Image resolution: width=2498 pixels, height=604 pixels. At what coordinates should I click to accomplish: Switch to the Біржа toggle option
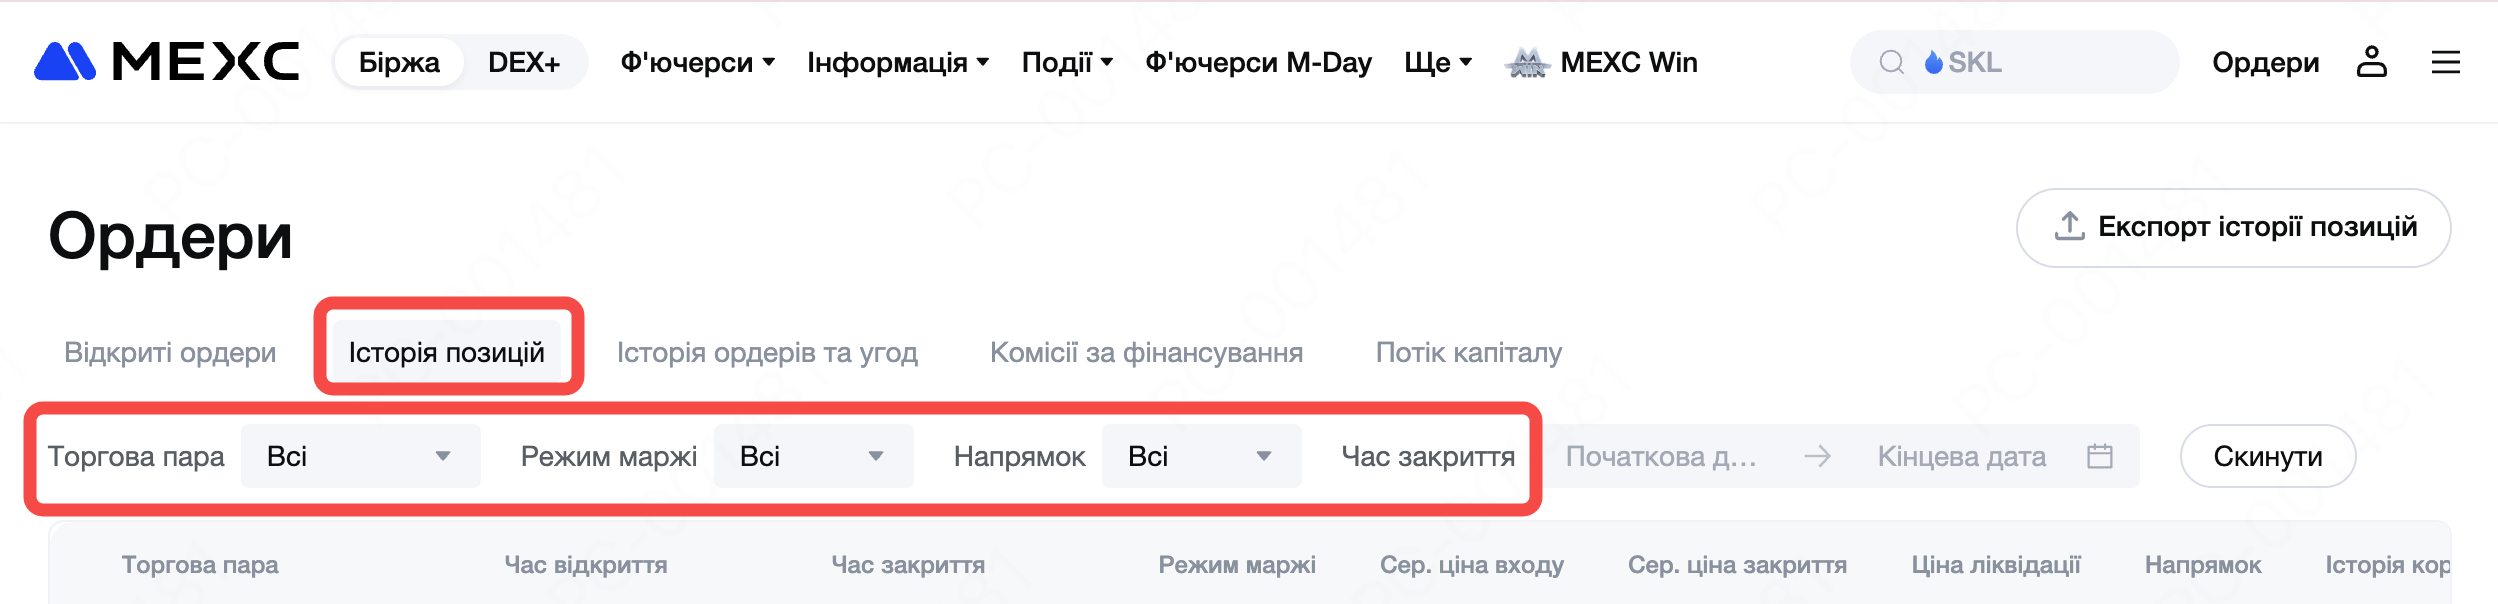tap(399, 62)
